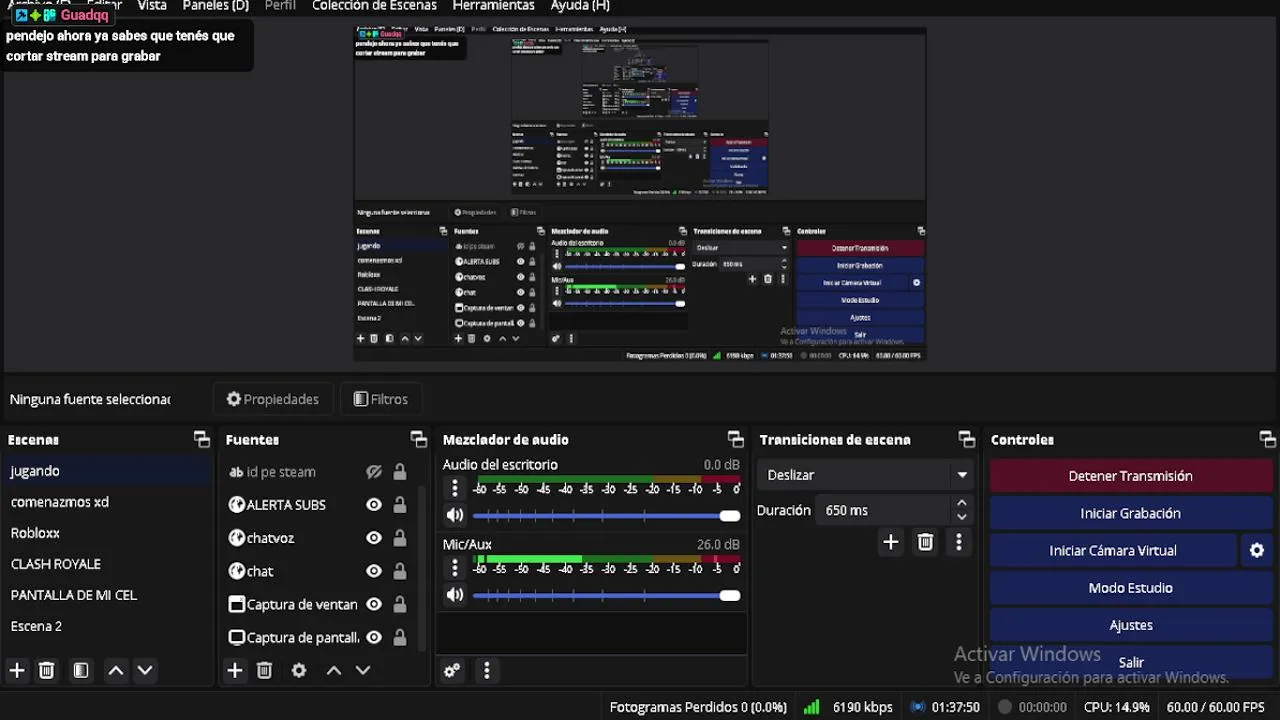Hide the Captura de pantalla source

click(x=374, y=637)
